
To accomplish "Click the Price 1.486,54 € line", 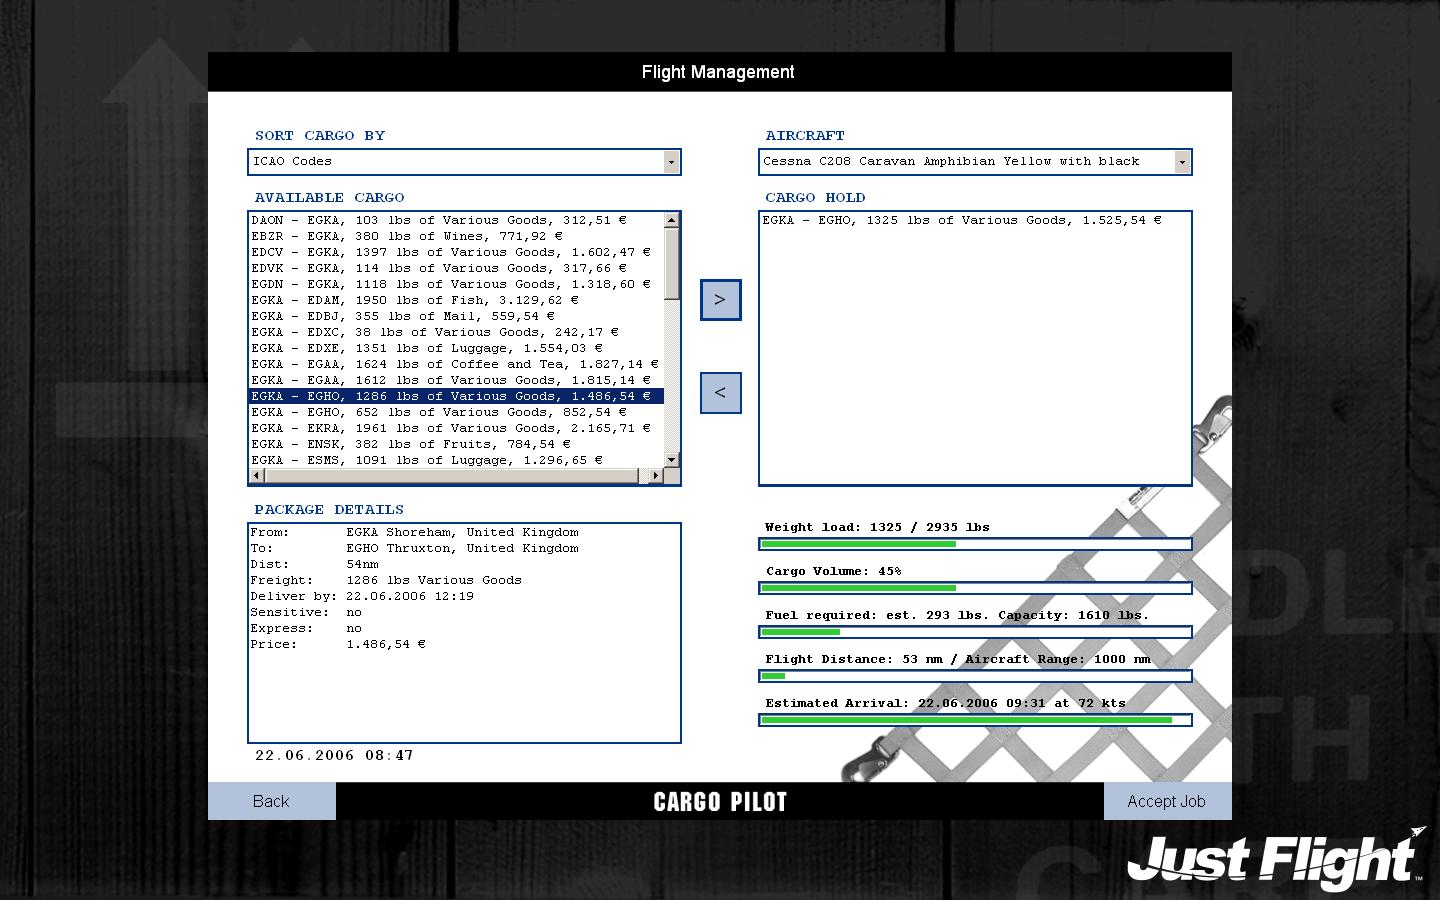I will (x=338, y=644).
